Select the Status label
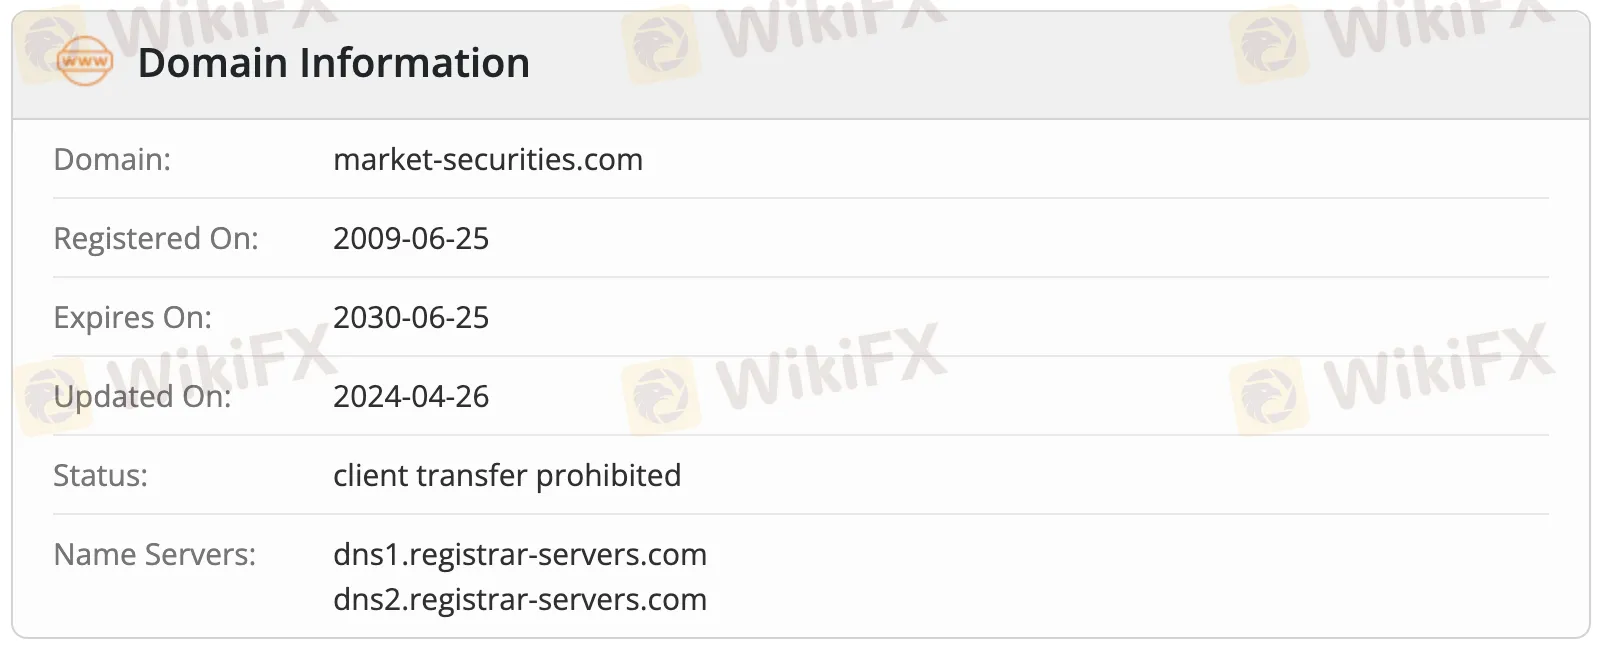 (100, 476)
